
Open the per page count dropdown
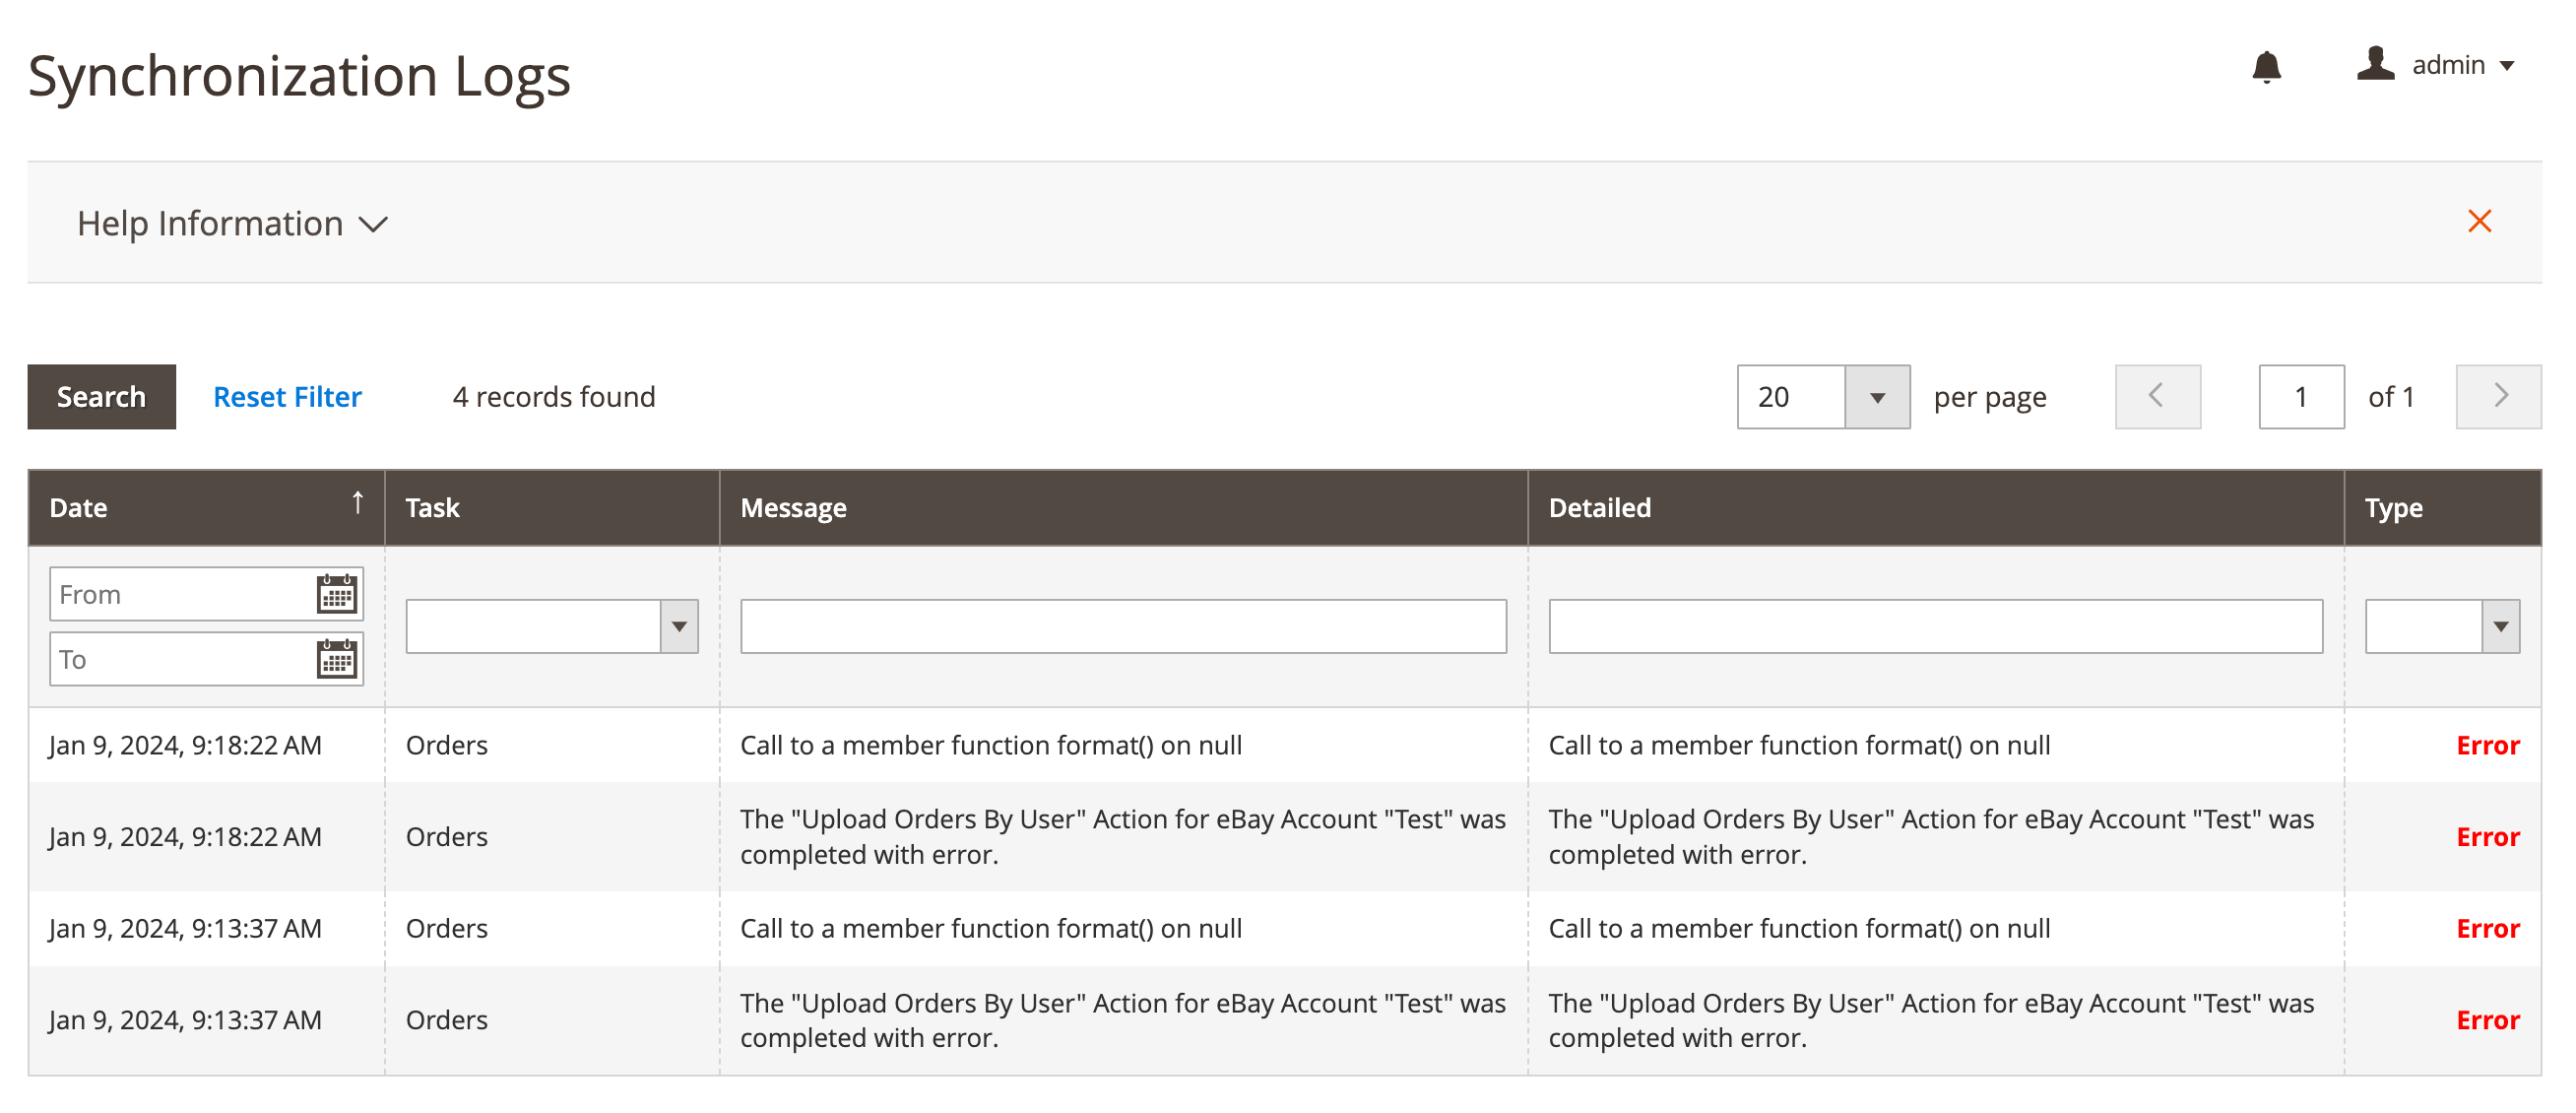1876,397
